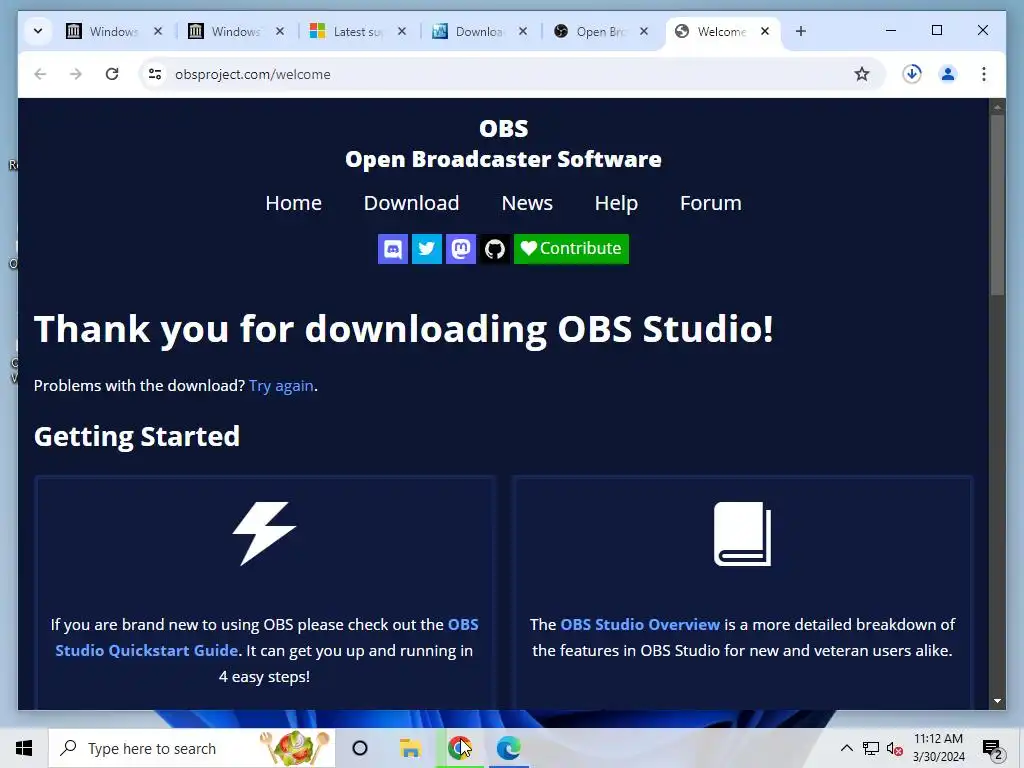Open the Mastodon icon link

460,249
